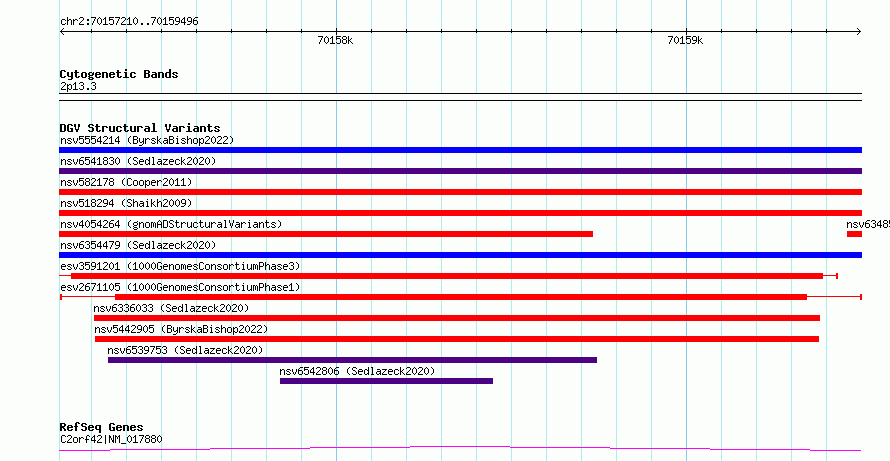Click the 70159k ruler tick label
Viewport: 890px width, 461px height.
pos(685,40)
